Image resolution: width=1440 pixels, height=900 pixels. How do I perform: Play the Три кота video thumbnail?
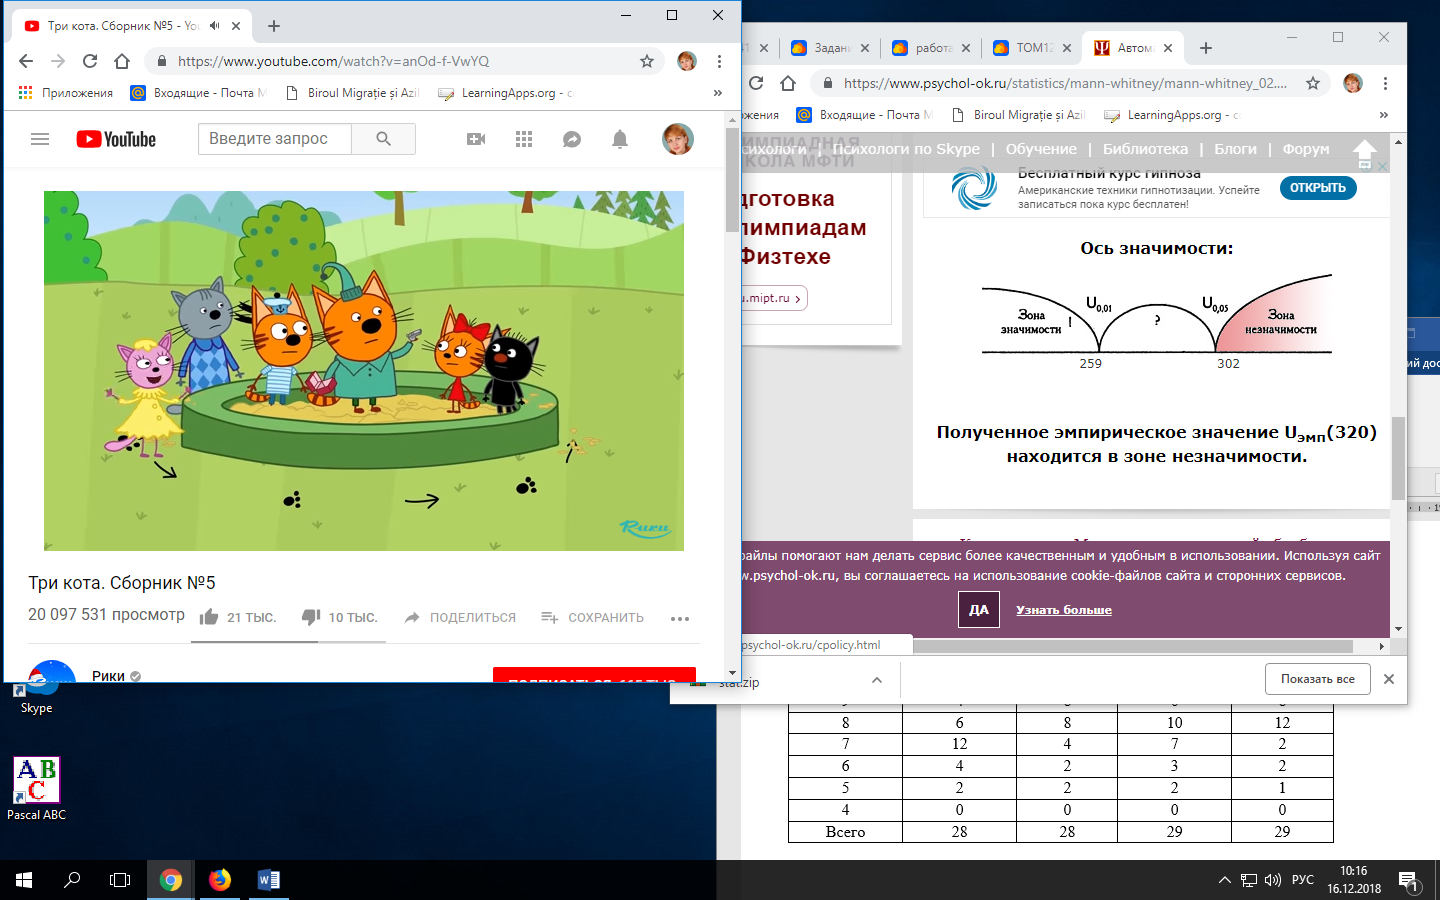coord(364,371)
